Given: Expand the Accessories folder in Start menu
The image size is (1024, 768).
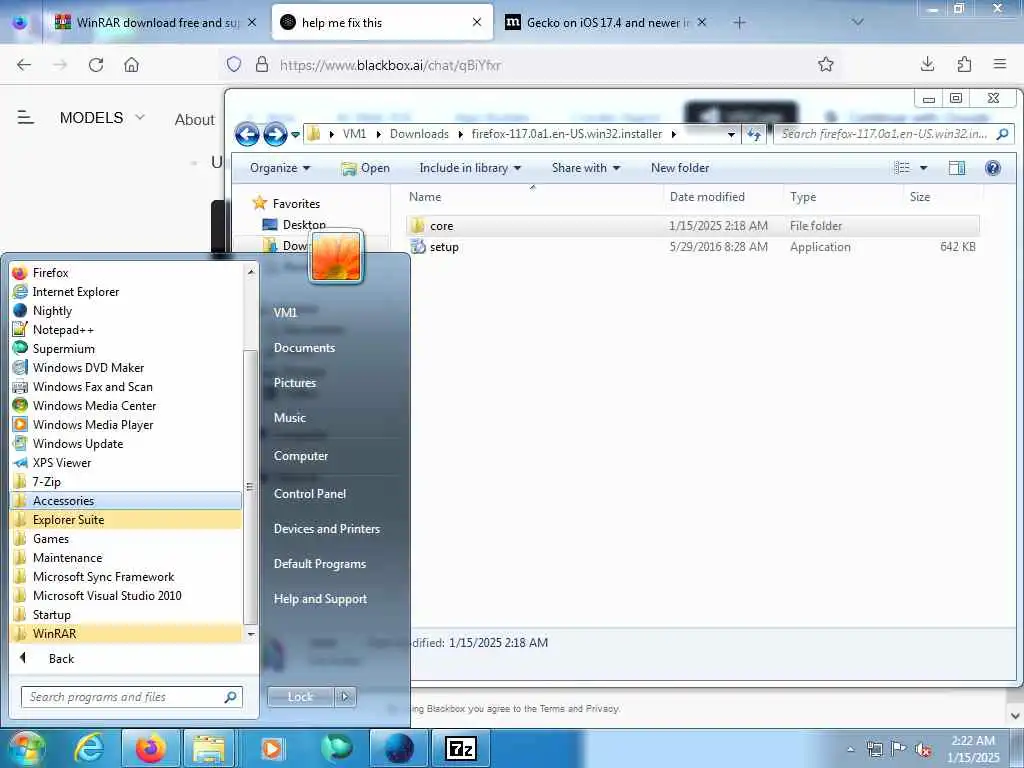Looking at the screenshot, I should coord(125,500).
